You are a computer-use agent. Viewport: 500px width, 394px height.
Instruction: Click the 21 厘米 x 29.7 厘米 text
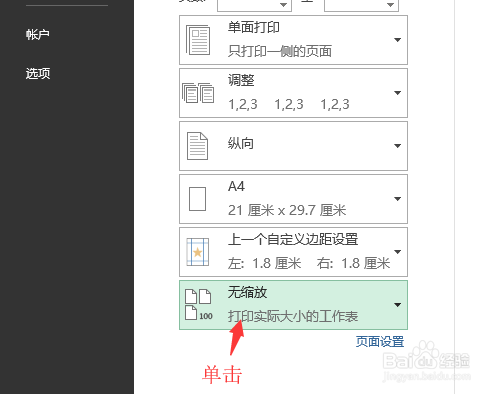[x=287, y=210]
